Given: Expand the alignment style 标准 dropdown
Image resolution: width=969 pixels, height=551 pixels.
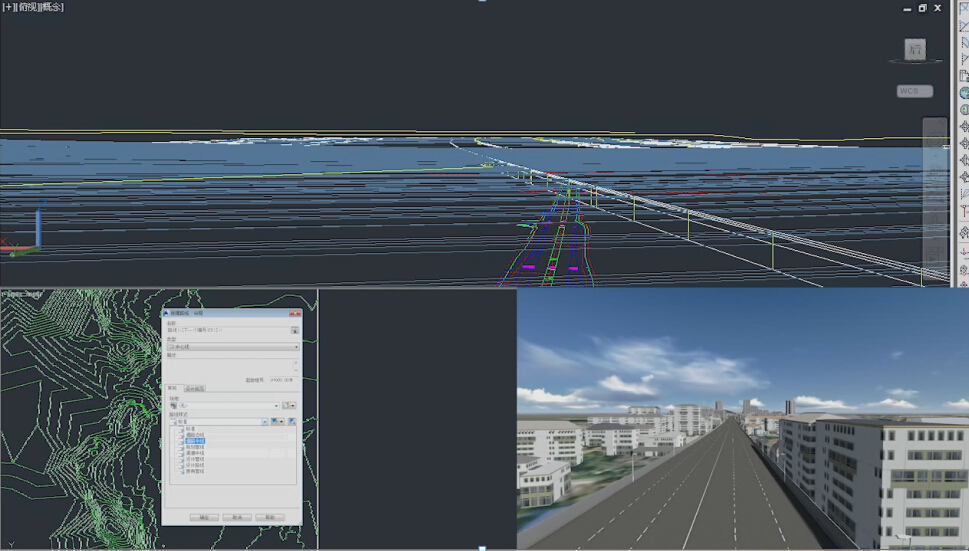Looking at the screenshot, I should point(264,422).
